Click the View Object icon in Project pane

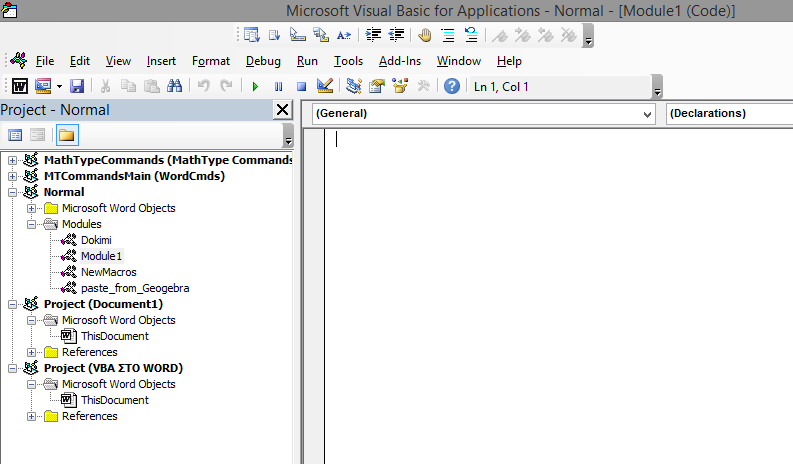point(37,135)
